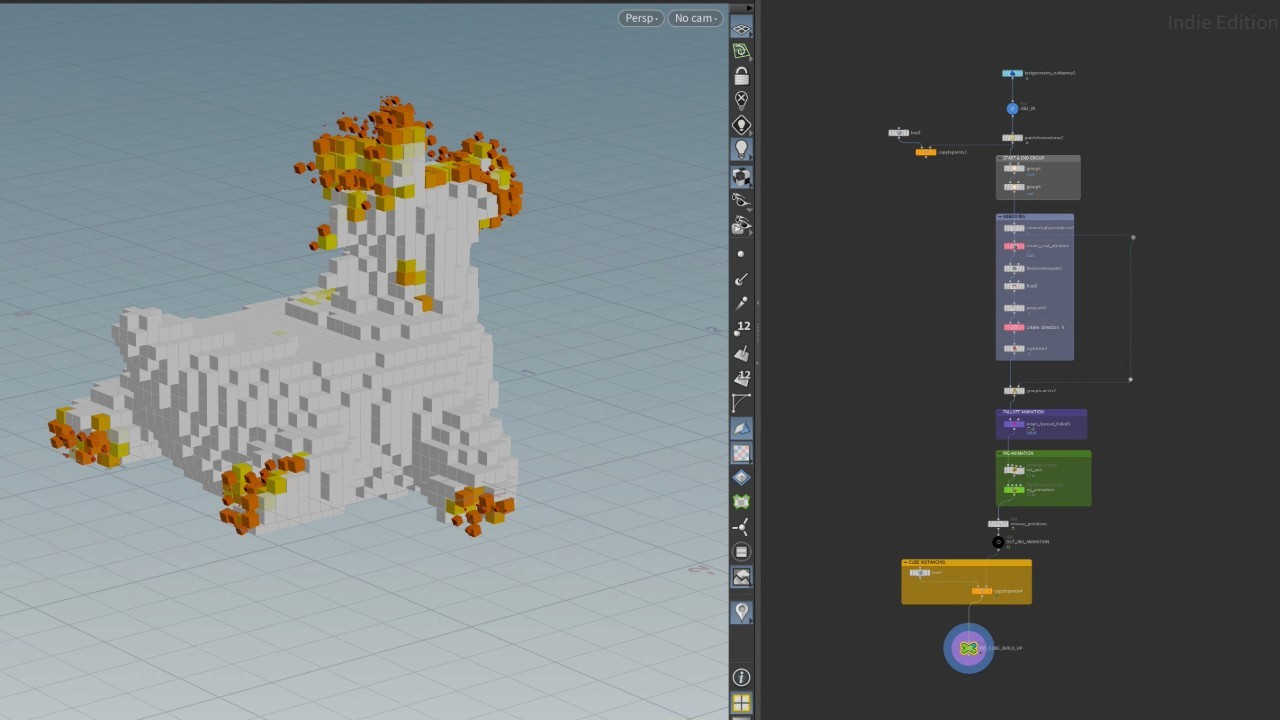Select the highlighted lightbulb lighting mode
Screen dimensions: 1280x720
[x=741, y=149]
